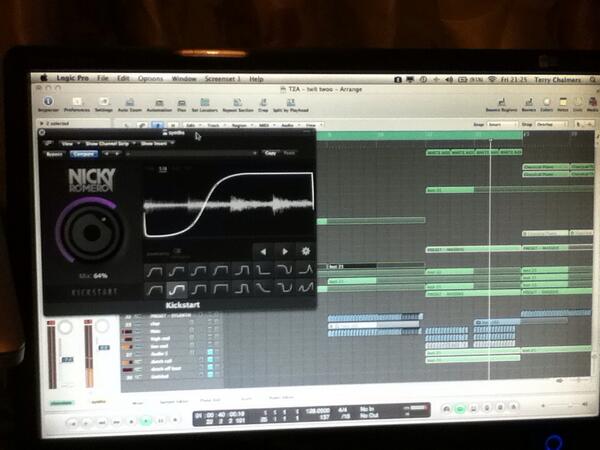Select seventh curve shape in bottom row
600x450 pixels.
[285, 287]
